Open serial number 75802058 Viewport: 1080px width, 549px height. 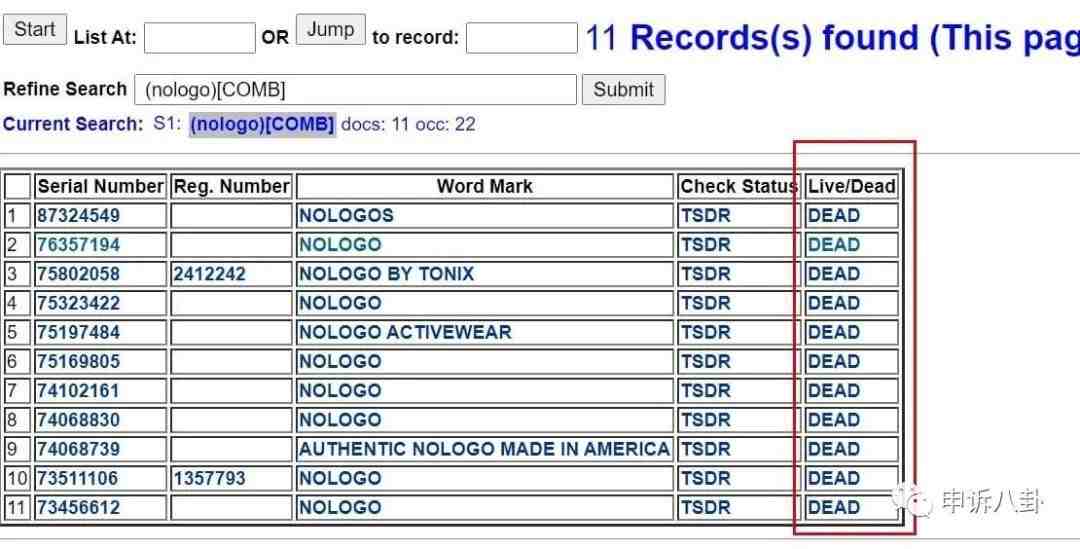[x=79, y=274]
